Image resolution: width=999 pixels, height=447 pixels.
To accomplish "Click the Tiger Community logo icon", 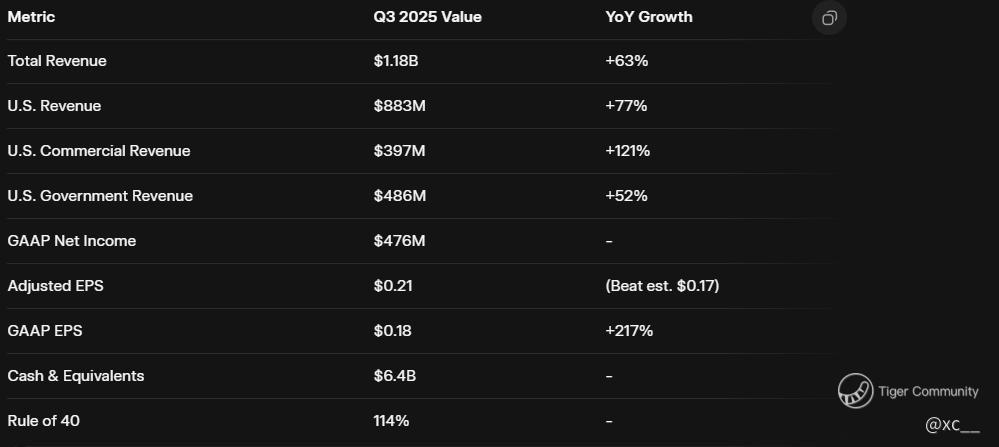I will click(x=855, y=392).
